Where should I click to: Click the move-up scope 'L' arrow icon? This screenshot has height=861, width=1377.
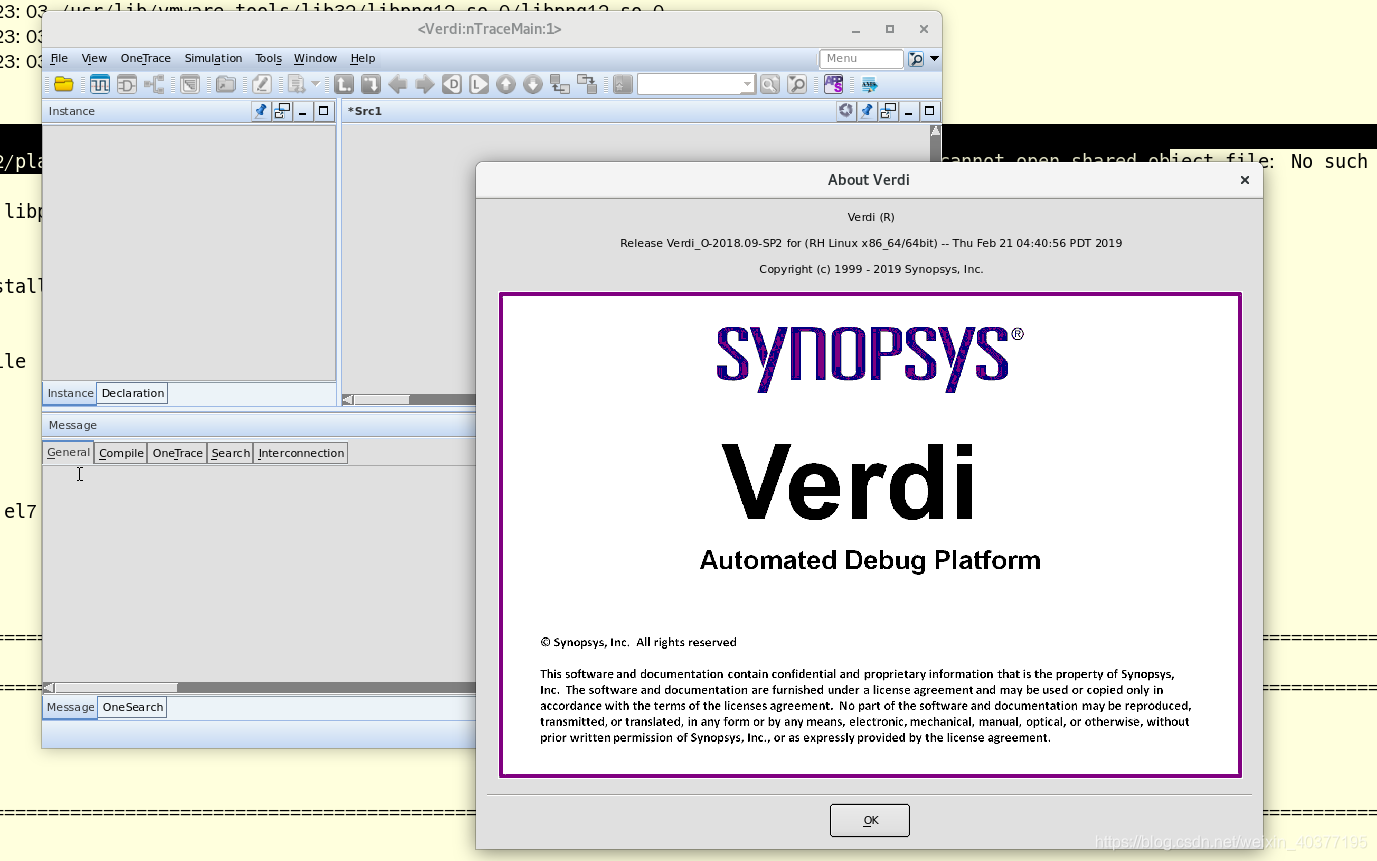point(344,84)
